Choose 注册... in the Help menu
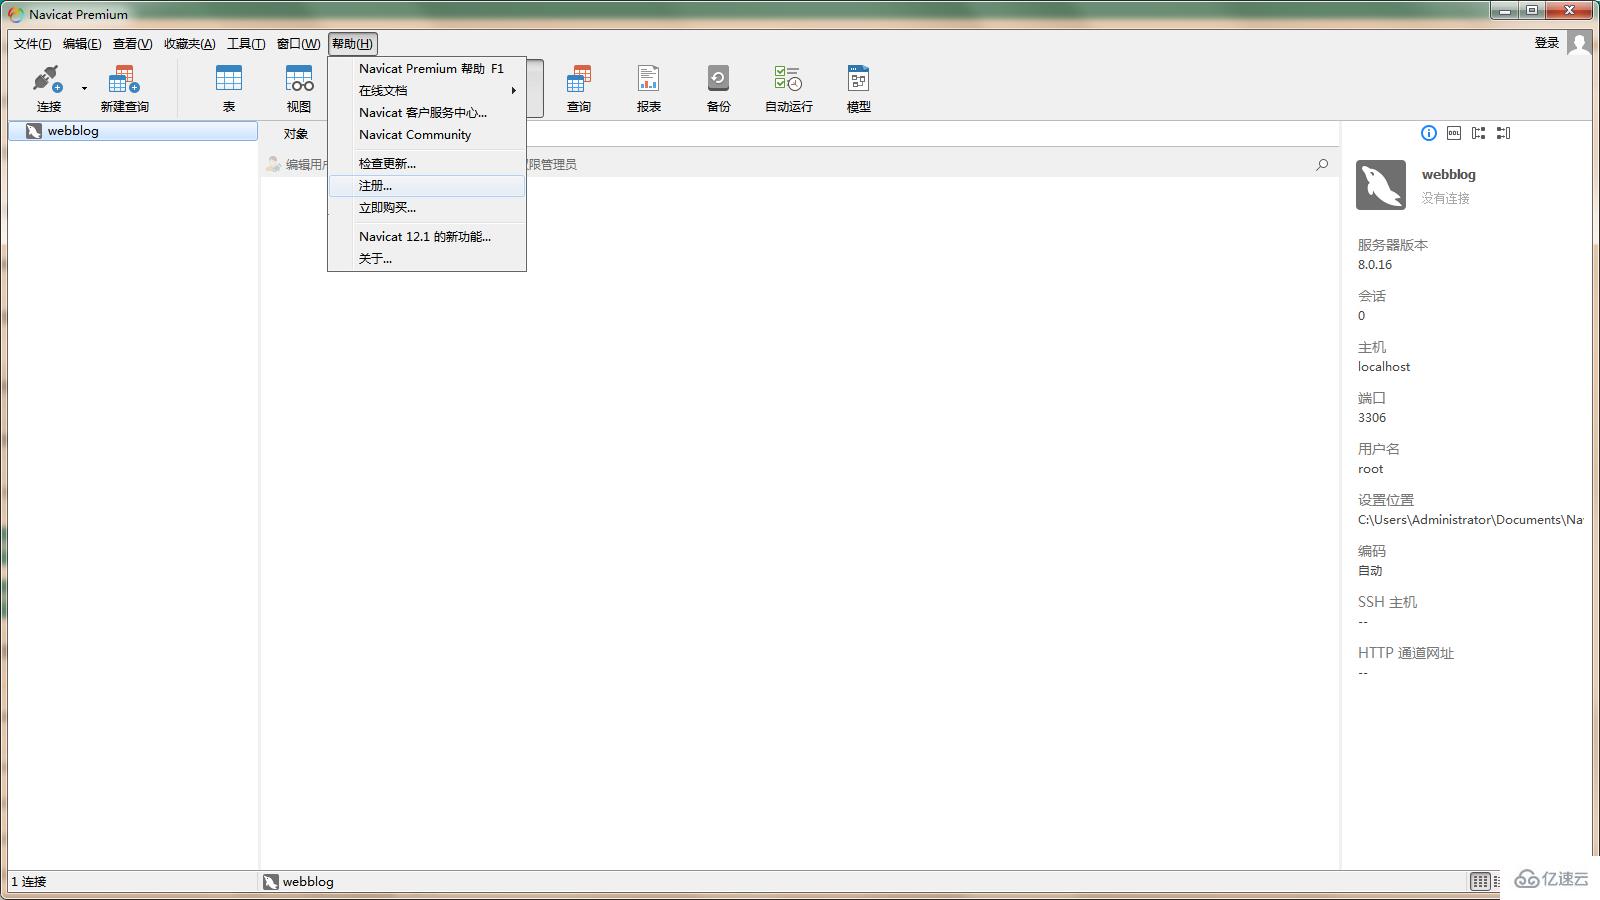 coord(427,186)
